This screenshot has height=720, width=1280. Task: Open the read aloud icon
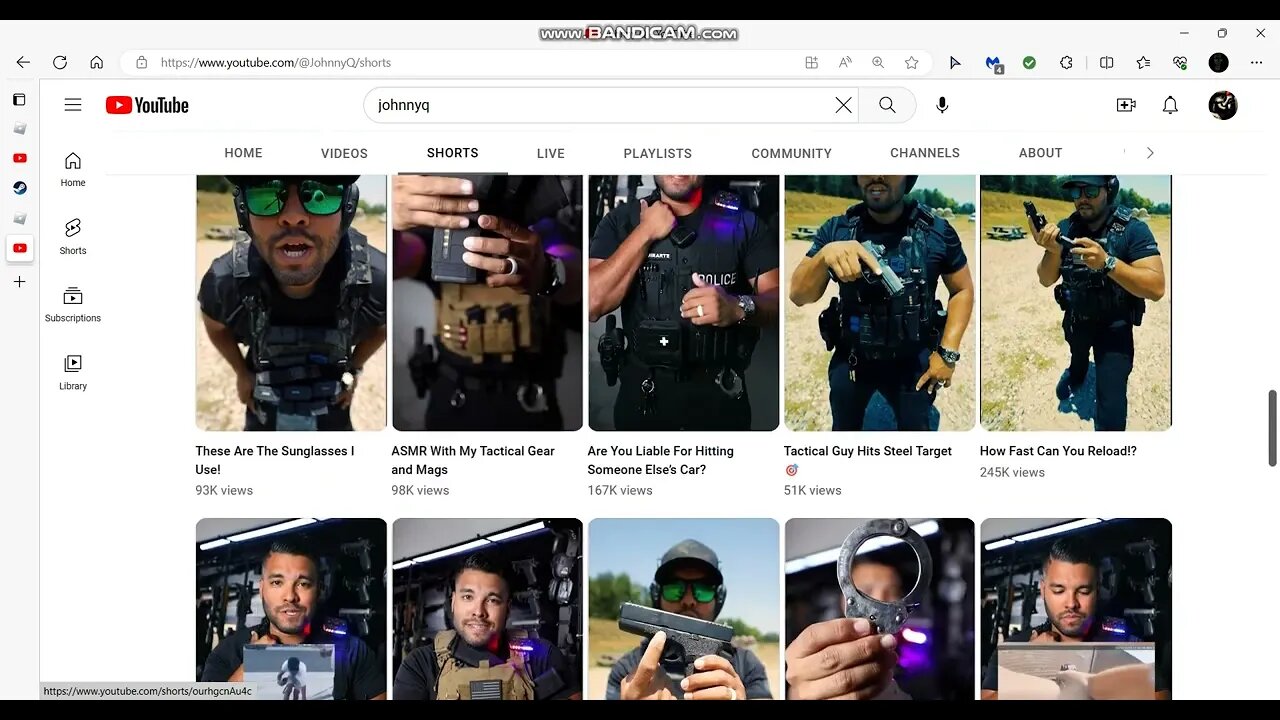845,62
